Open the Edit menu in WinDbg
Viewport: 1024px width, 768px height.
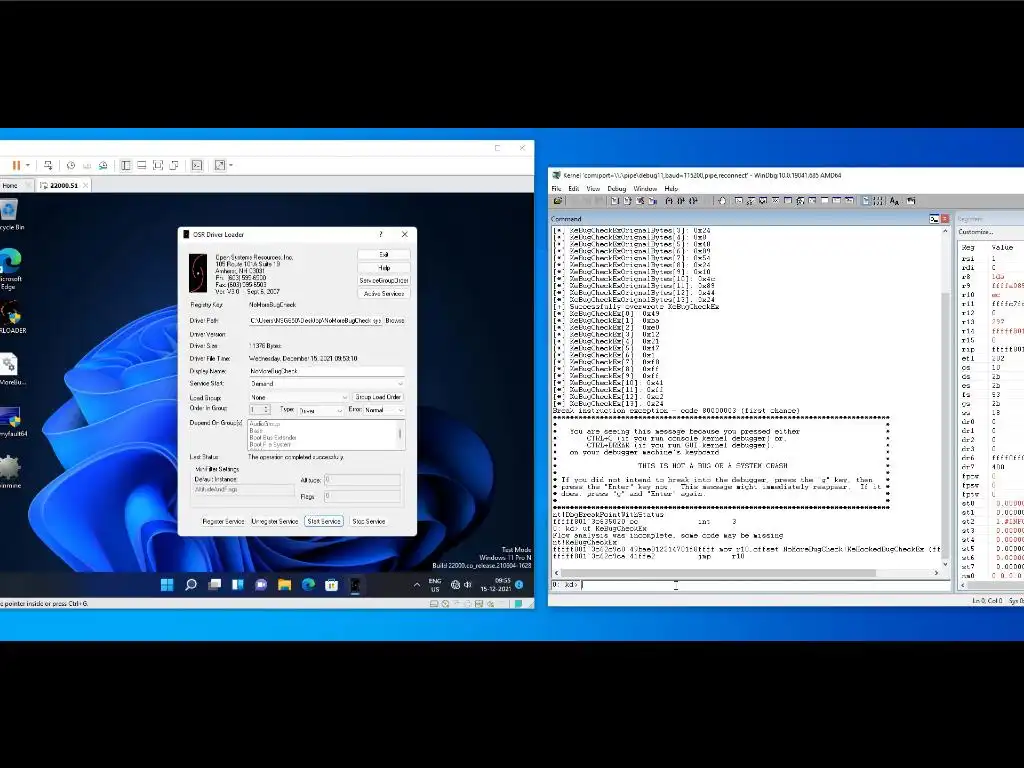573,189
